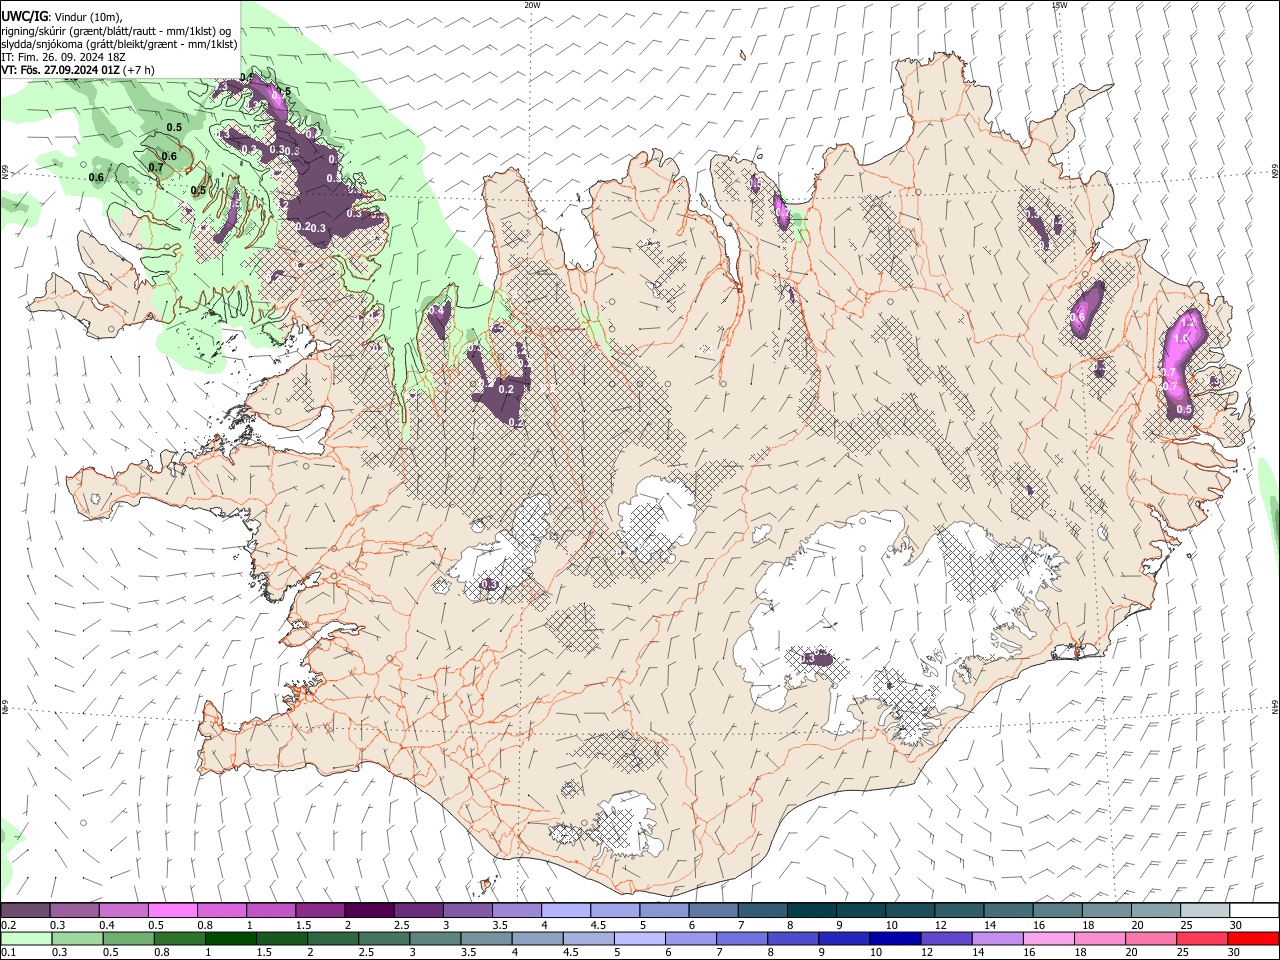Click the 'slydda/snjókoma' description line in header
Viewport: 1280px width, 960px height.
click(x=119, y=44)
